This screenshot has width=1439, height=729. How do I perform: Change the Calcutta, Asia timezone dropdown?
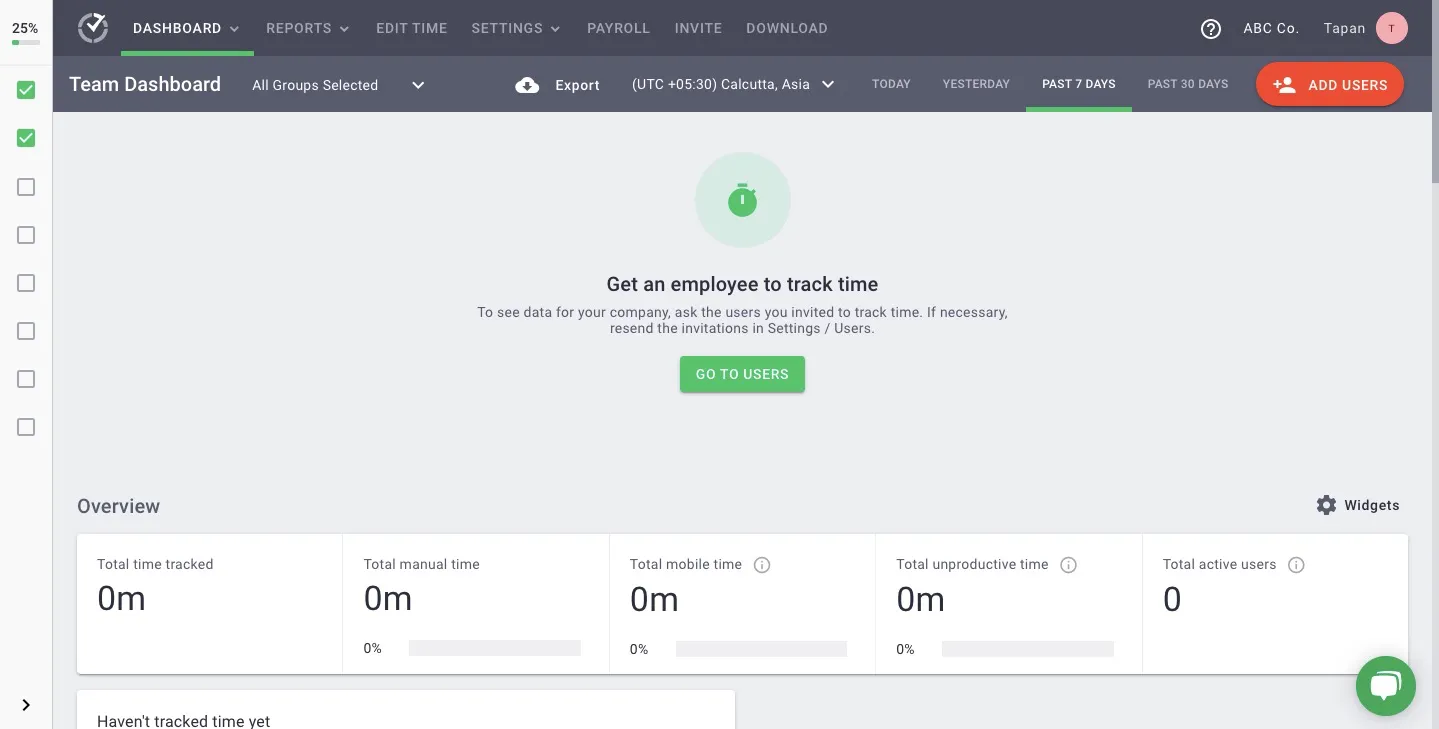tap(733, 84)
